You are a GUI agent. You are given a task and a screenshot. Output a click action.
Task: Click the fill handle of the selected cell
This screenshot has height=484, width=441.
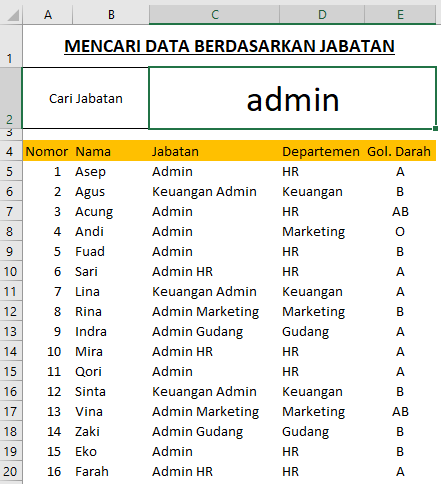pyautogui.click(x=436, y=128)
